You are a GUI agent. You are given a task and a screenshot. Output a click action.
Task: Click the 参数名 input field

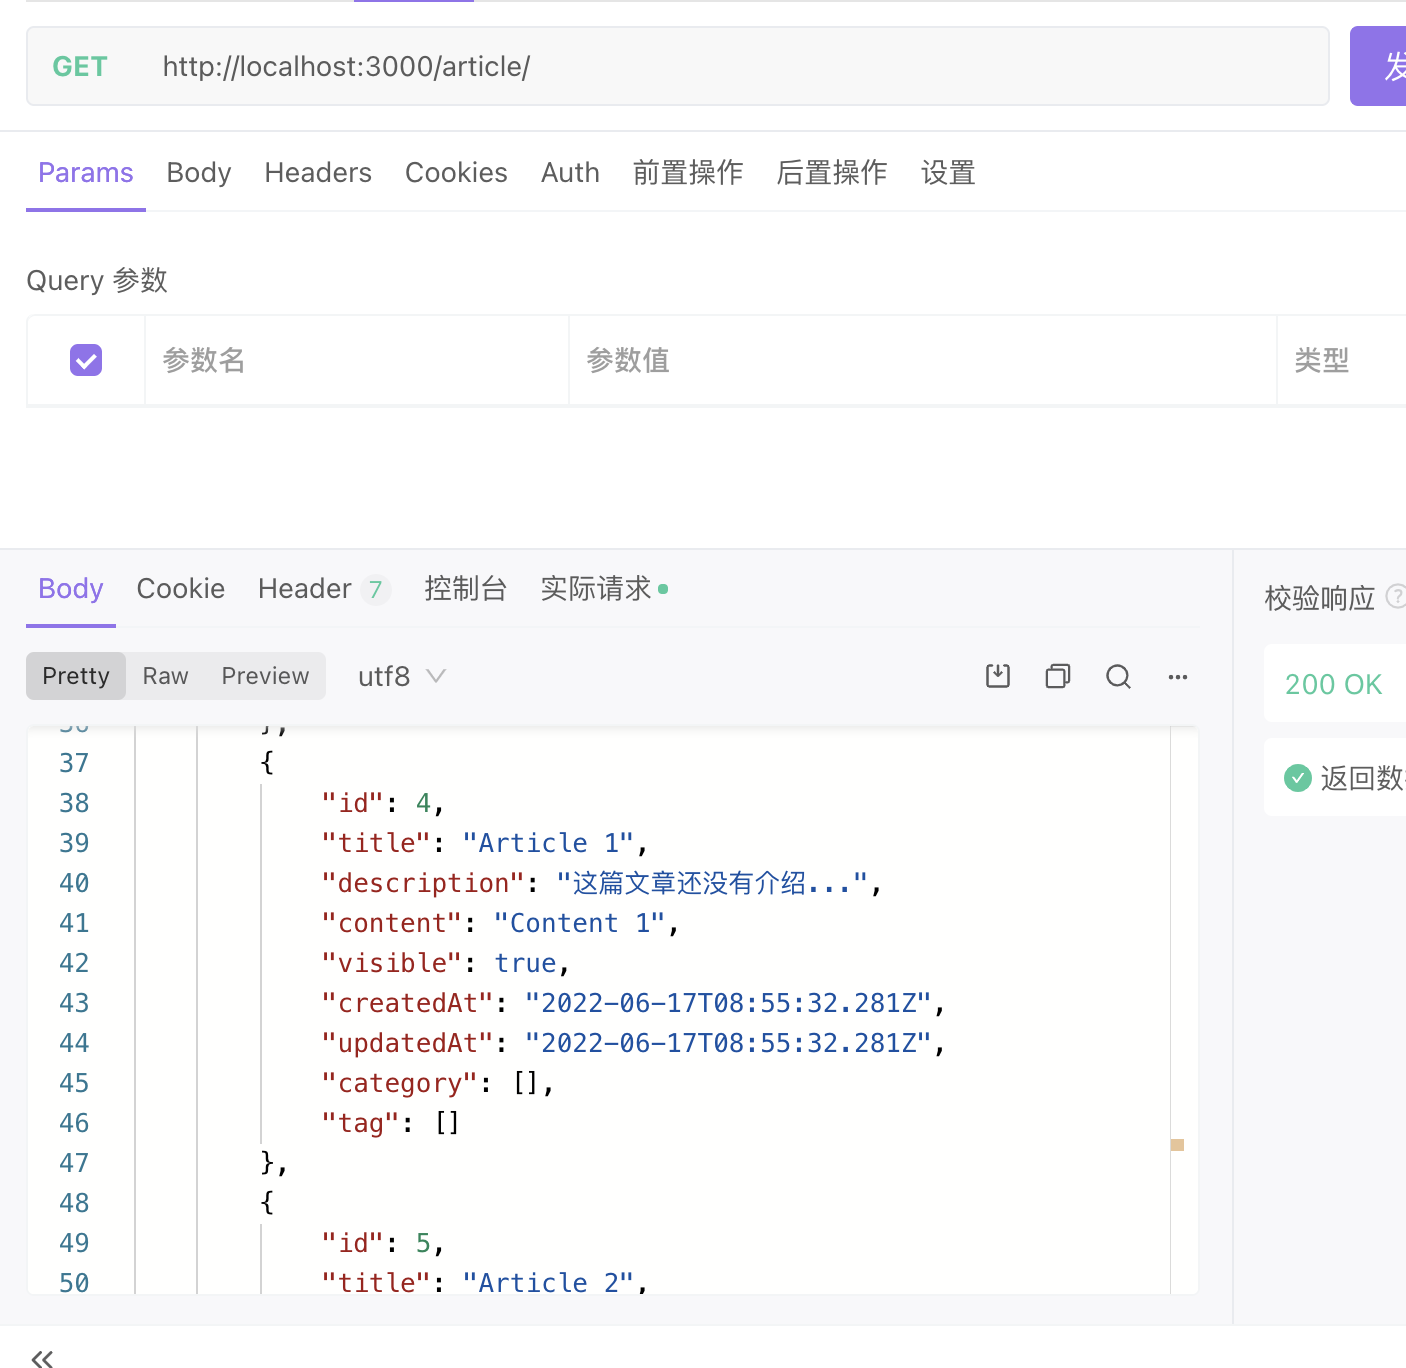[x=356, y=360]
